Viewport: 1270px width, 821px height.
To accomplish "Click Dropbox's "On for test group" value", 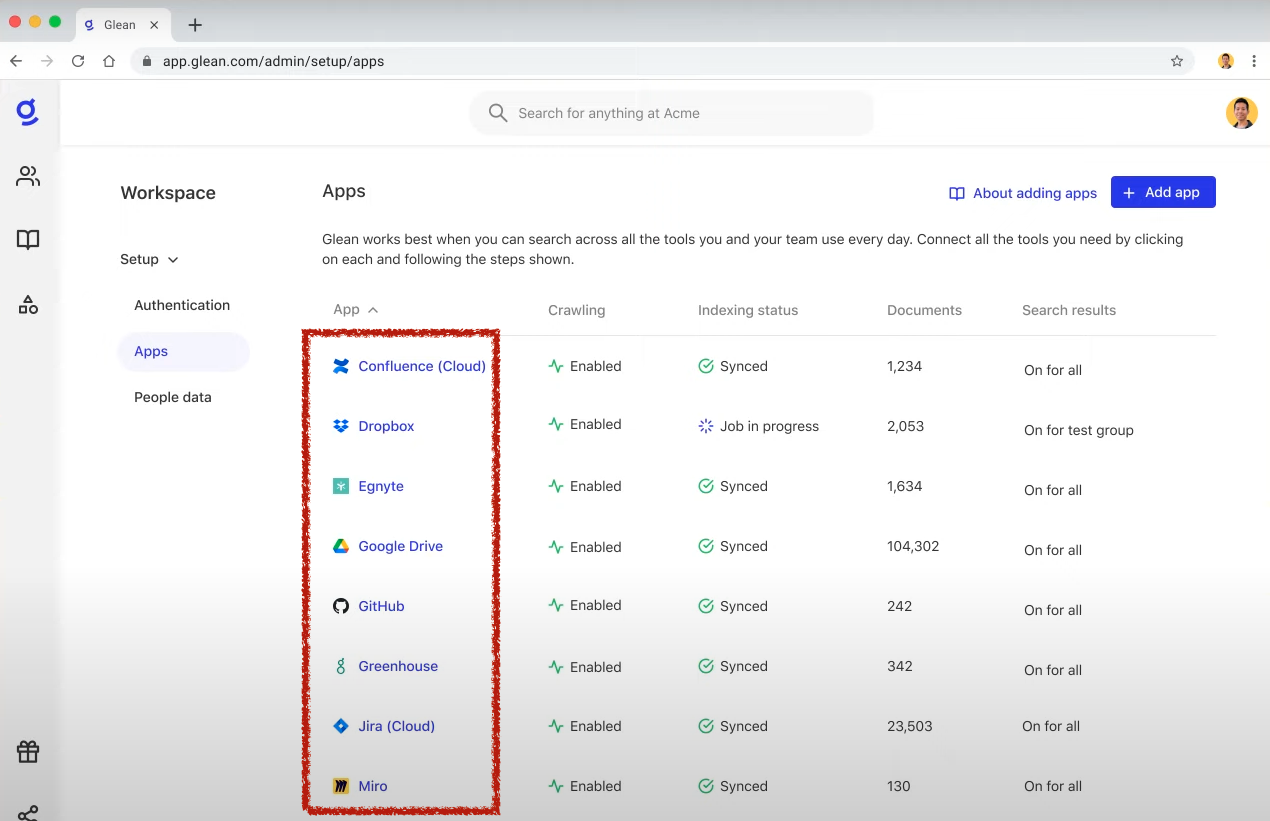I will point(1079,430).
